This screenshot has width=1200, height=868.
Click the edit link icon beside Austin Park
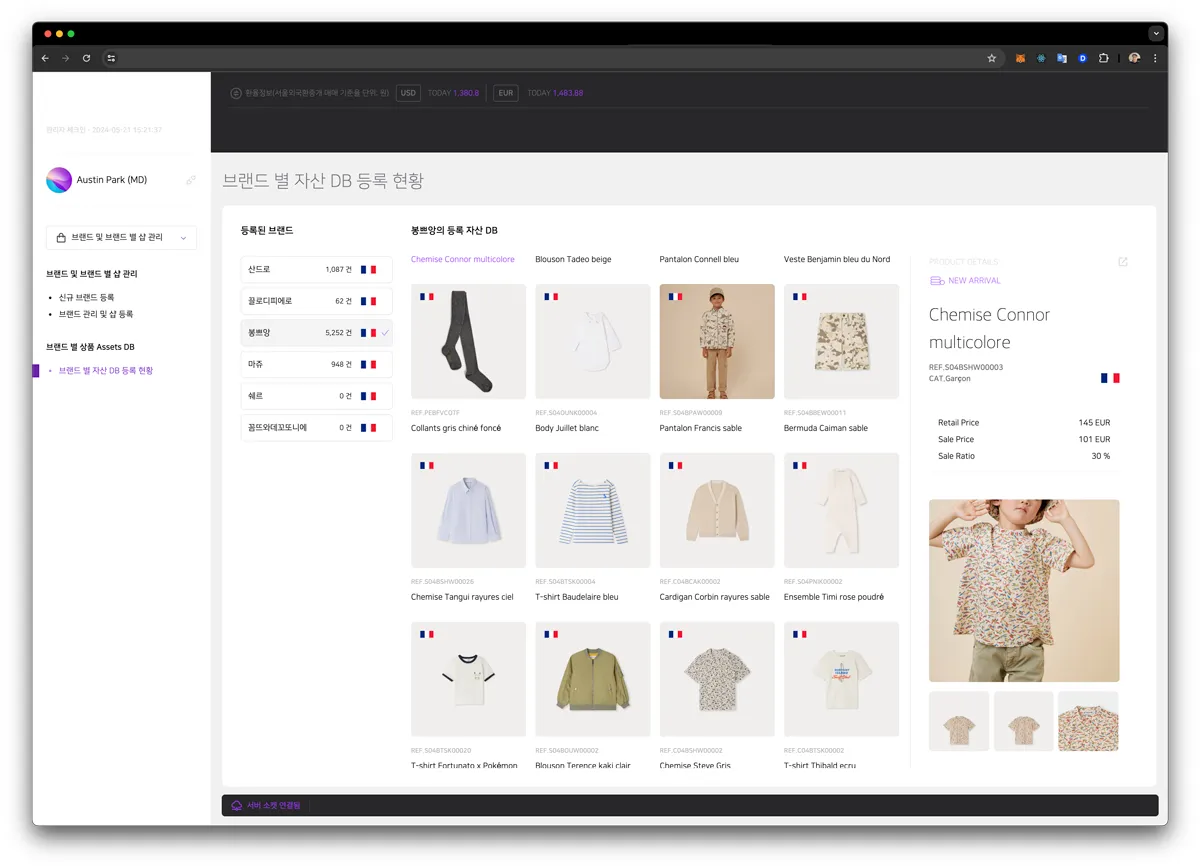coord(191,180)
